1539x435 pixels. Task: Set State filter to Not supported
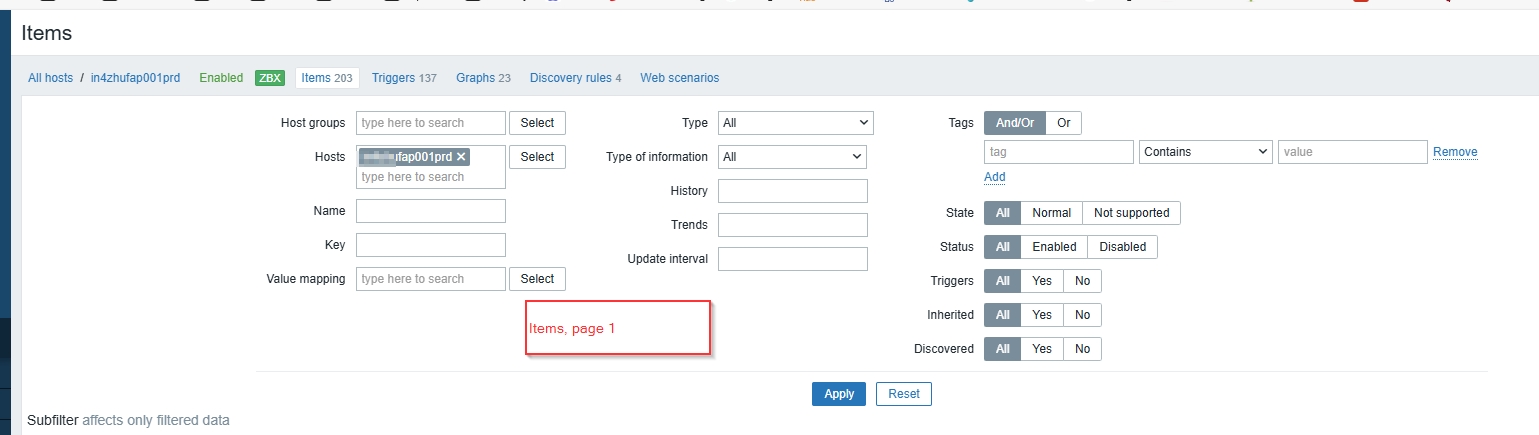pos(1131,213)
